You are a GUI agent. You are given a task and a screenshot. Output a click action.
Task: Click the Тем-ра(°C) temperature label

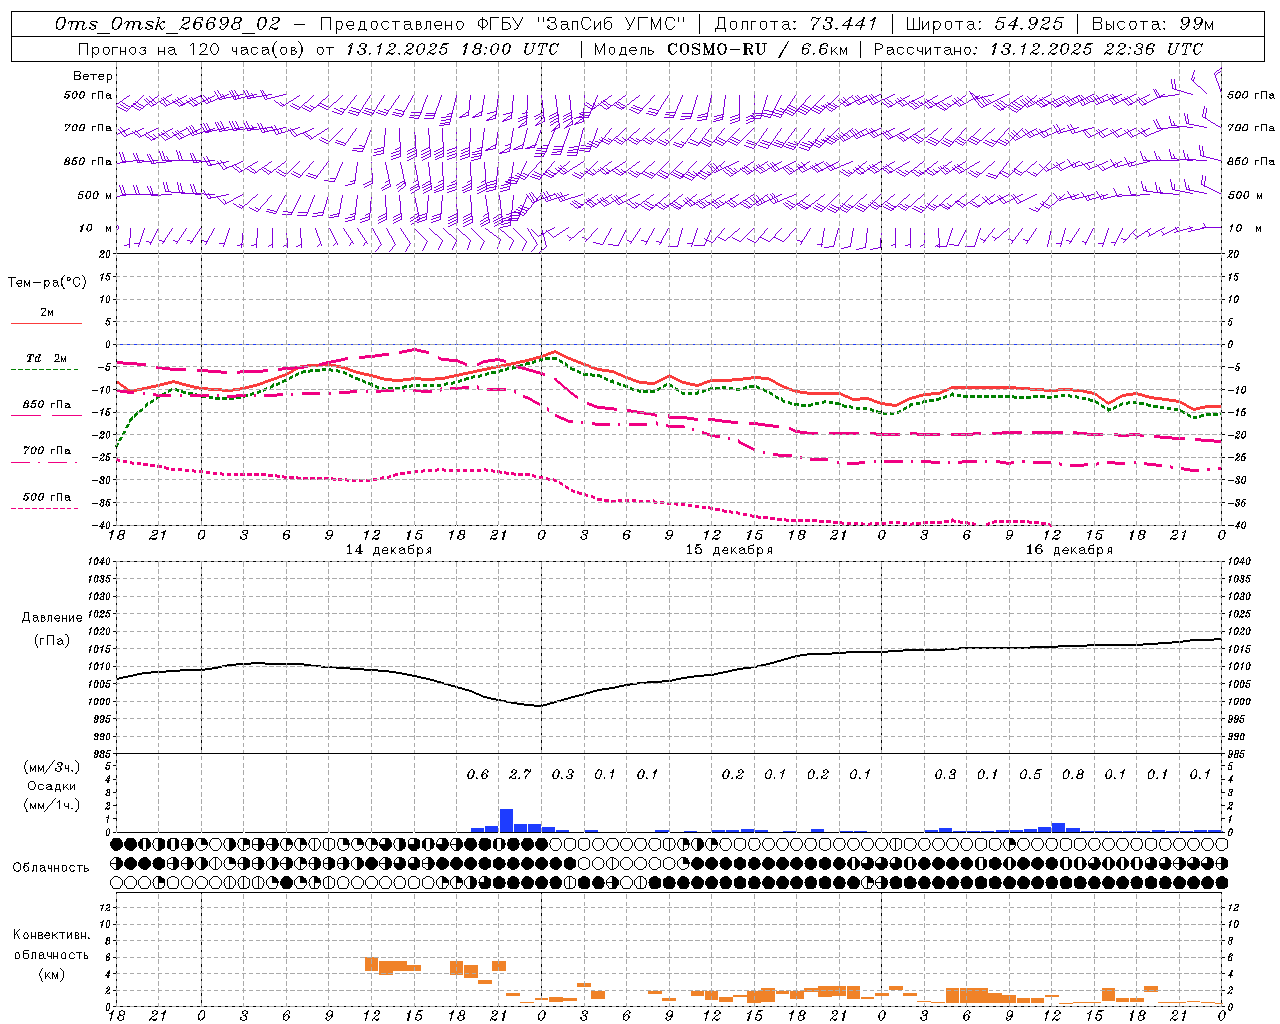click(47, 282)
